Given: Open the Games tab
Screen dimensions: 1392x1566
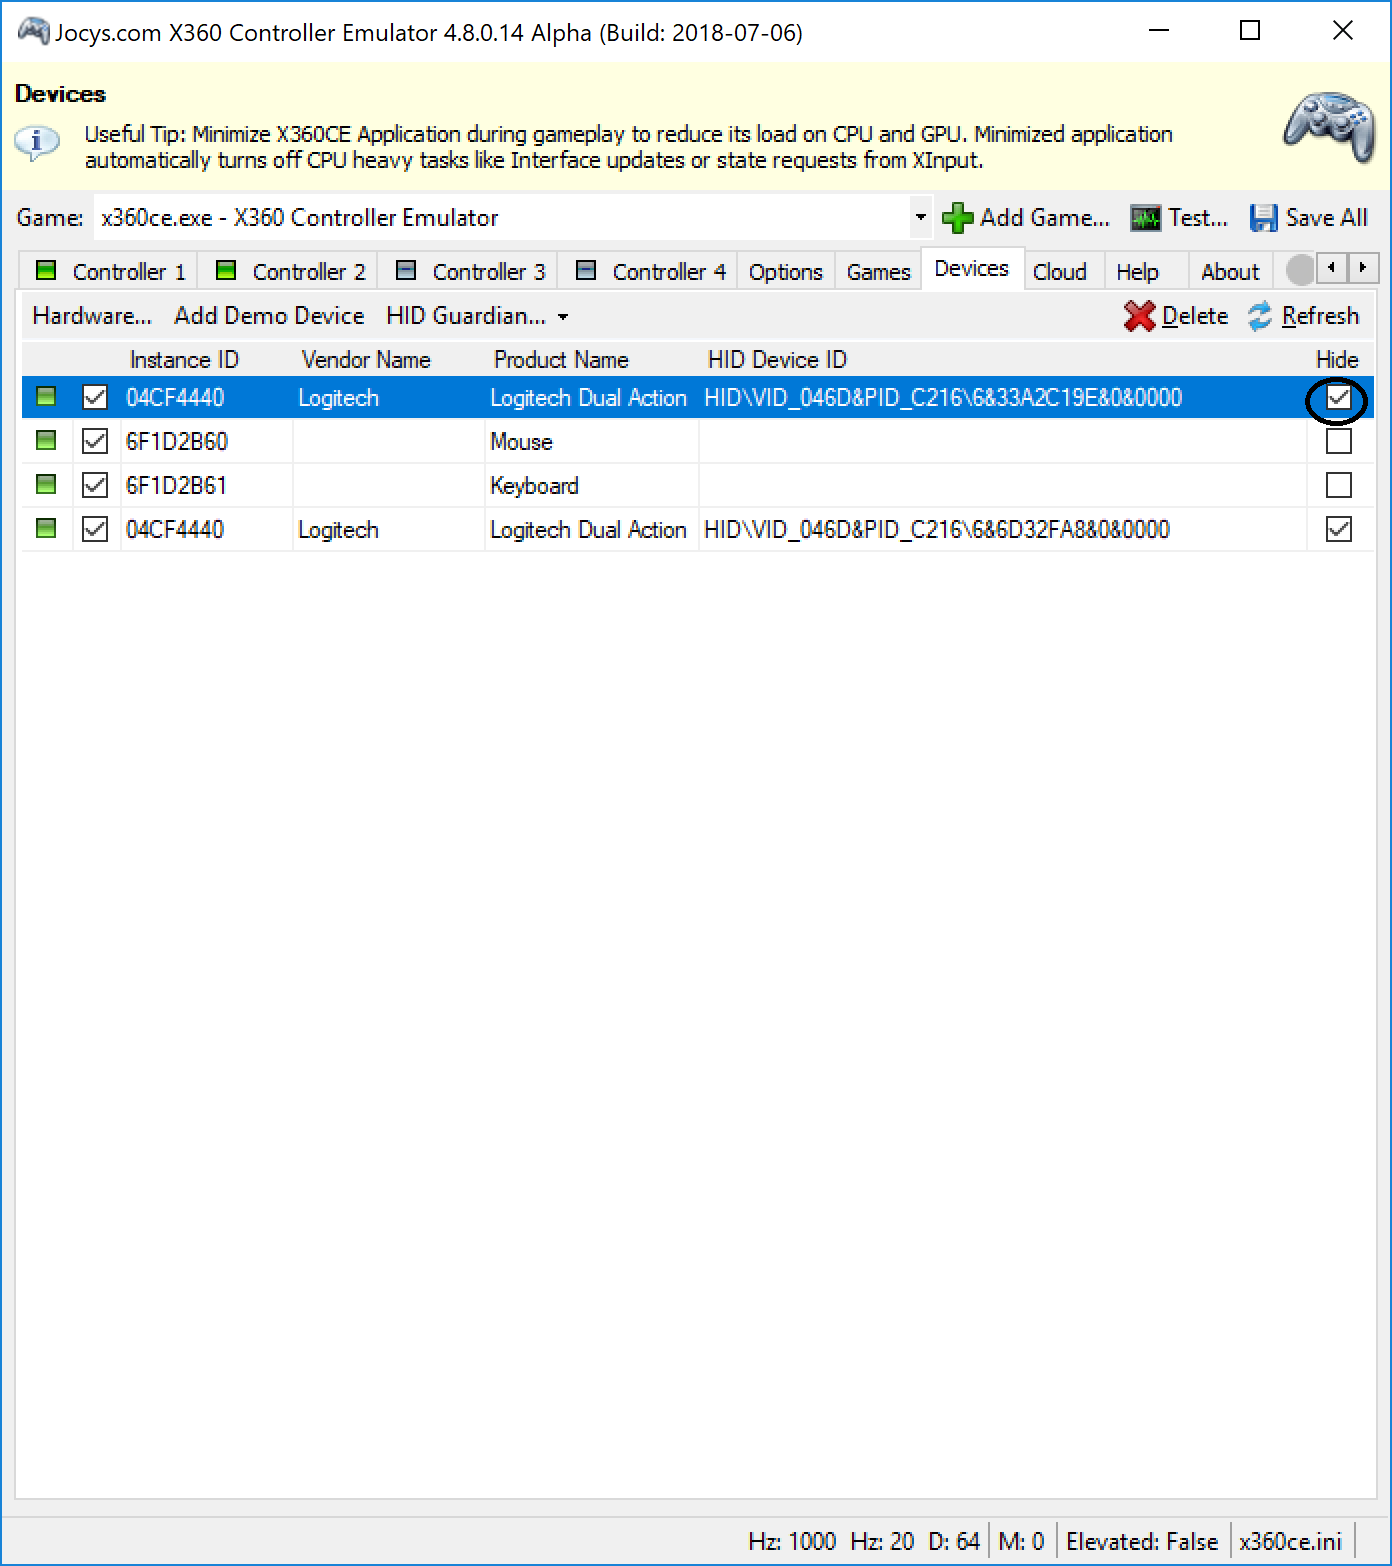Looking at the screenshot, I should point(878,272).
